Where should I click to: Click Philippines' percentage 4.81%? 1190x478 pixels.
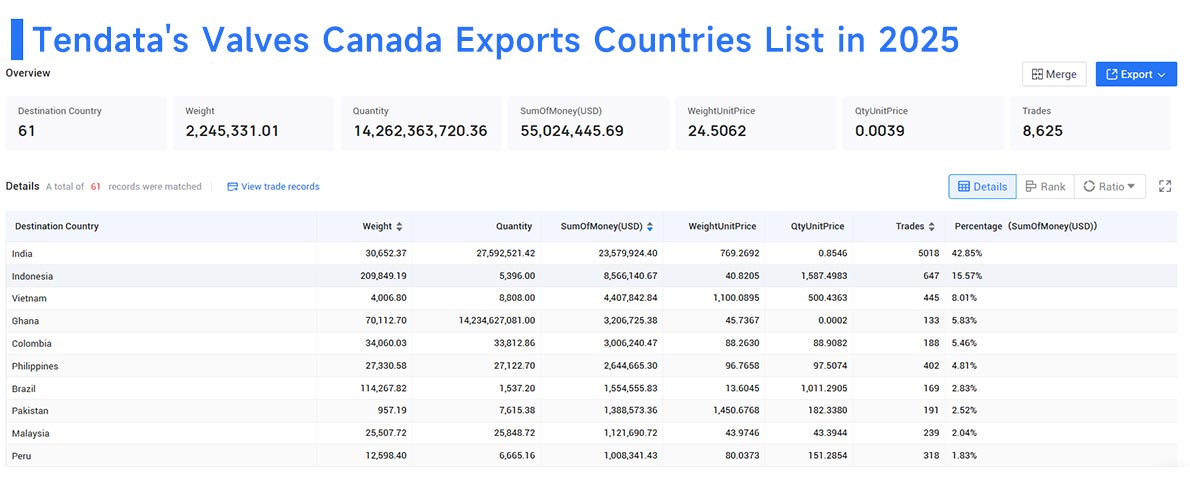[x=965, y=366]
